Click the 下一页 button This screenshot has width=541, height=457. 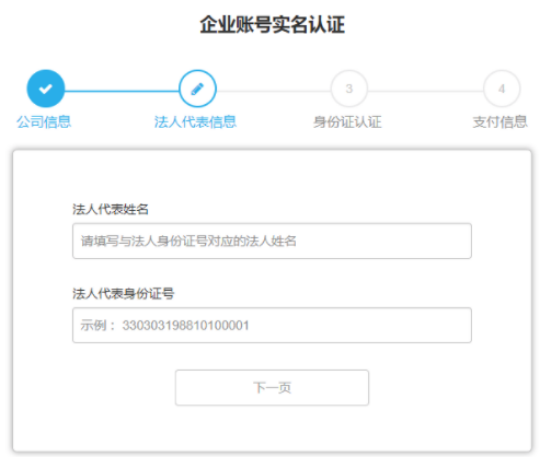272,388
